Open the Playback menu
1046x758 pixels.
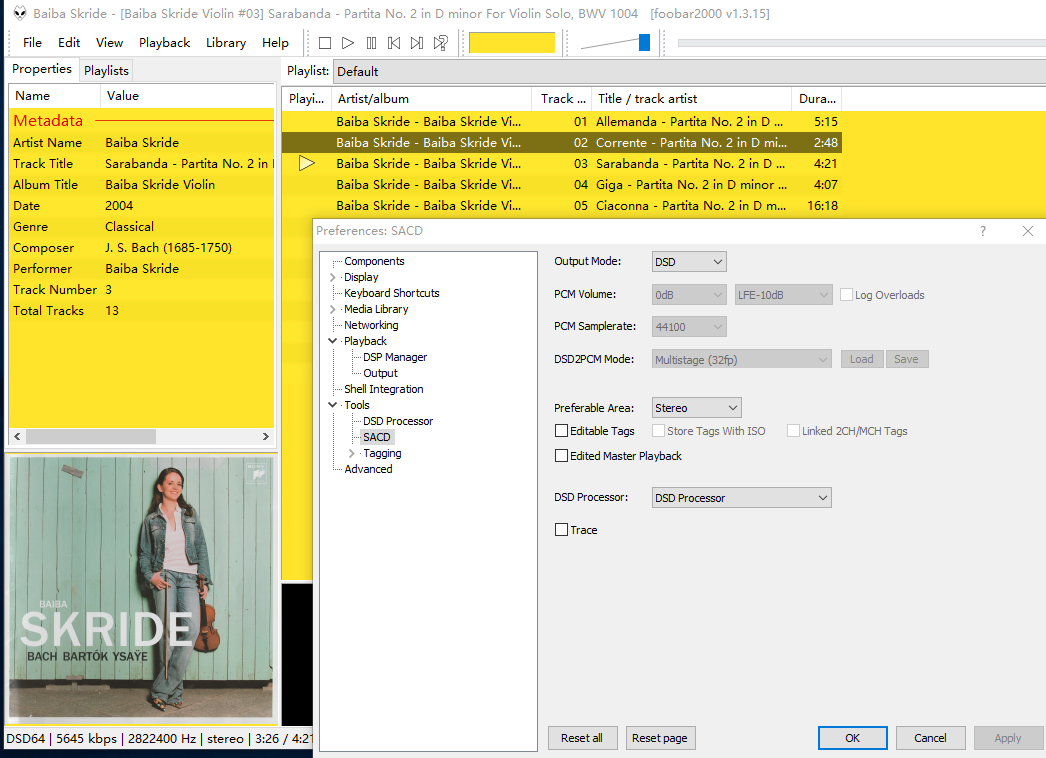(164, 43)
